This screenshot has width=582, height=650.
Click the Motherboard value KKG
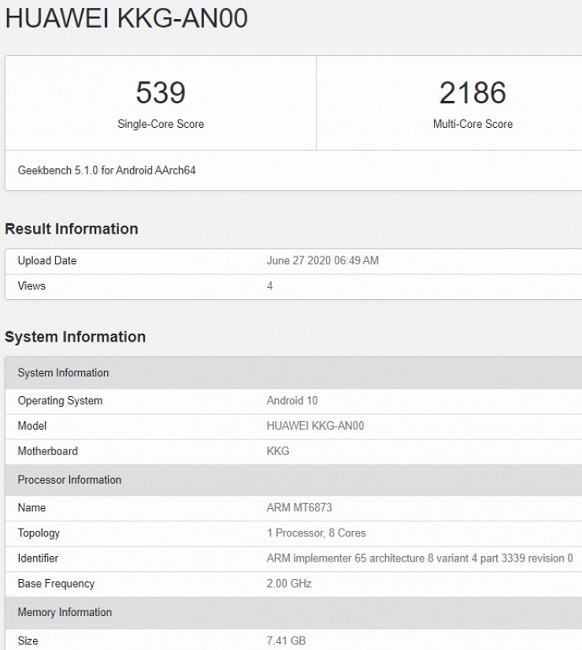coord(278,451)
